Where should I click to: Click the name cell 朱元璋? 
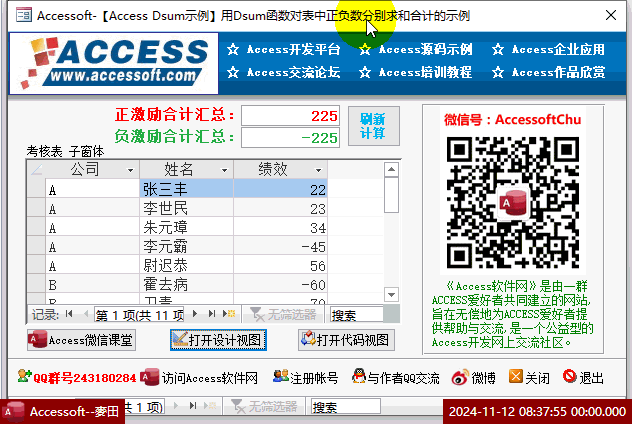click(x=187, y=227)
